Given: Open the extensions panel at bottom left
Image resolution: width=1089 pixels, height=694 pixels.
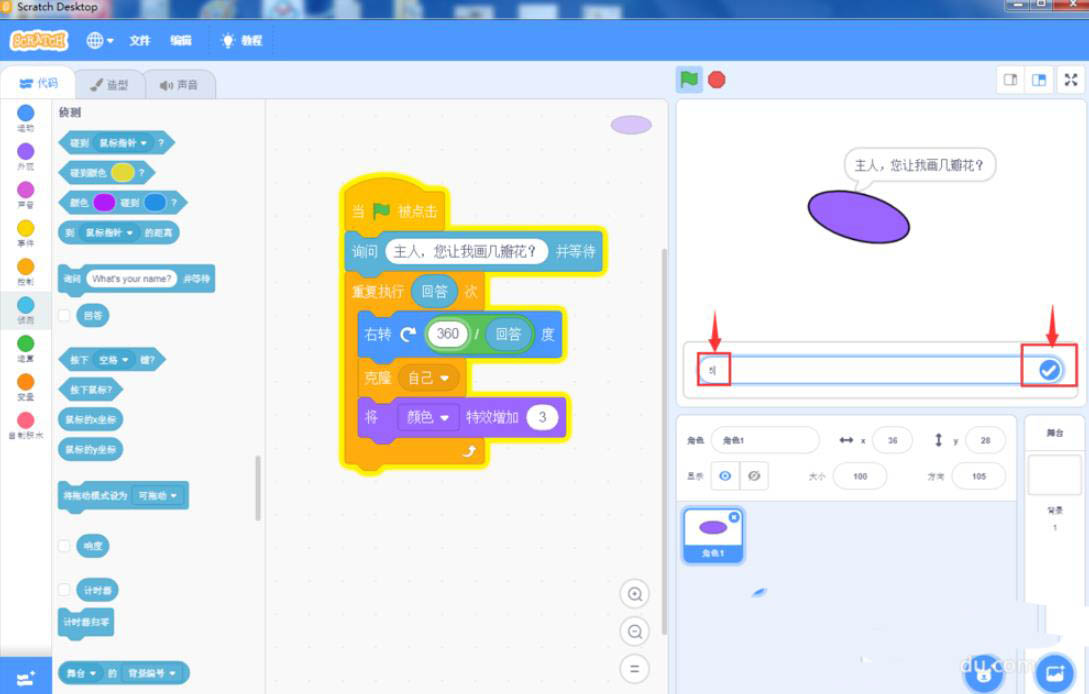Looking at the screenshot, I should pos(25,678).
